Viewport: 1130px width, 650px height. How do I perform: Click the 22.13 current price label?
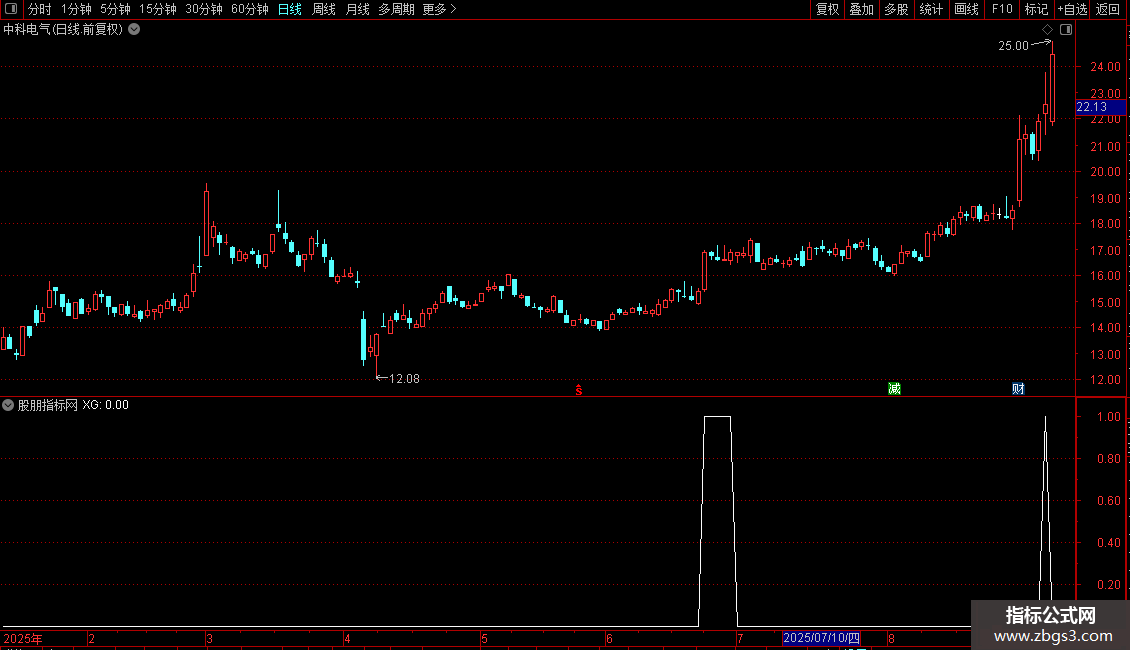coord(1100,107)
